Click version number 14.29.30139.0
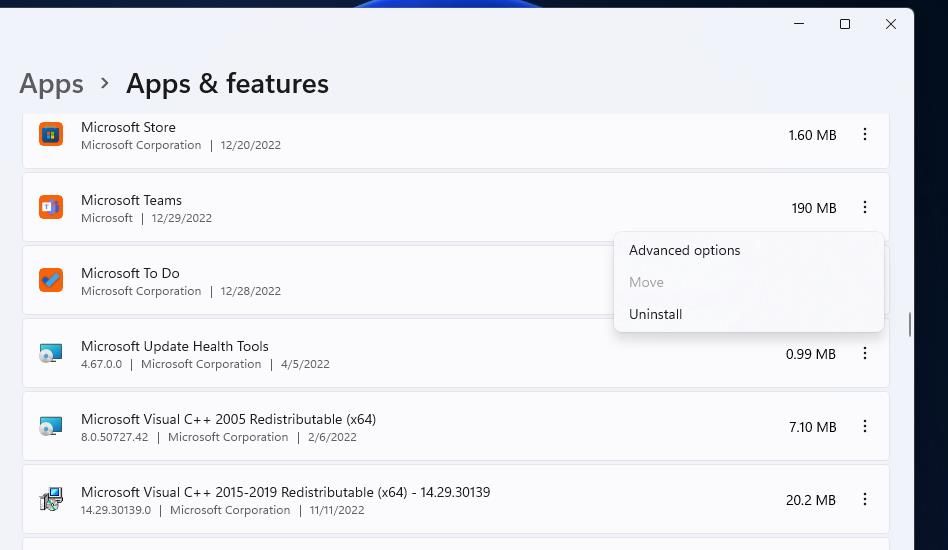The width and height of the screenshot is (948, 550). [x=115, y=510]
